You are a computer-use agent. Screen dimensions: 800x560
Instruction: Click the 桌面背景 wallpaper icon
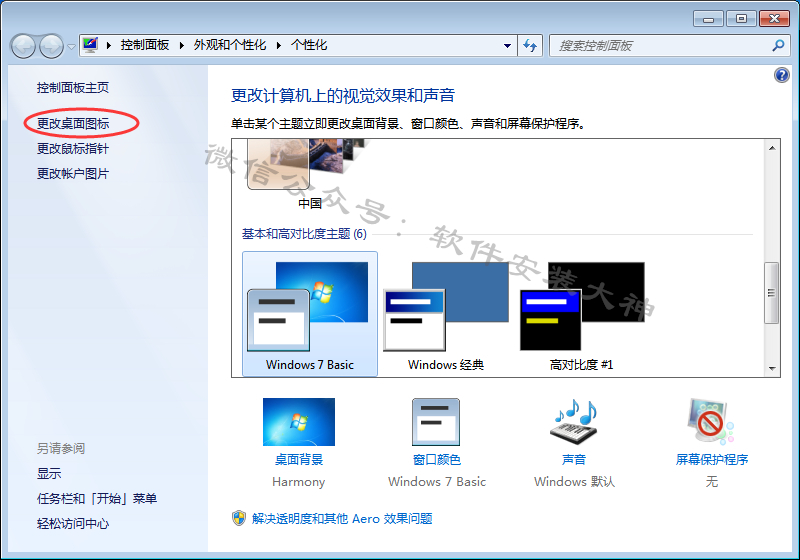coord(299,422)
